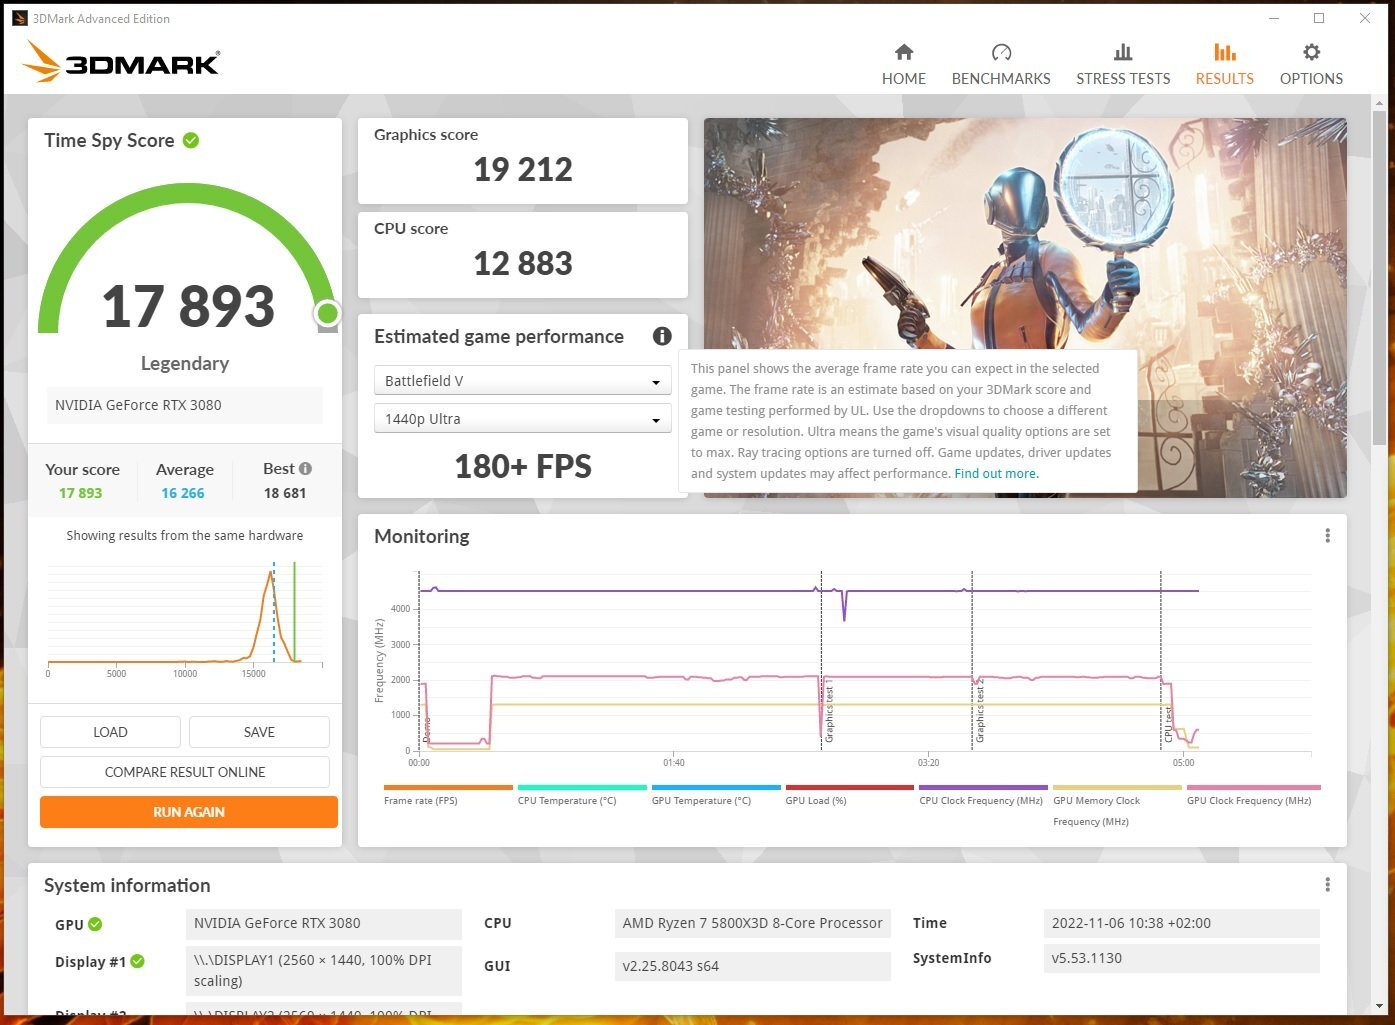
Task: Click the scrollbar down arrow
Action: pyautogui.click(x=1381, y=1007)
